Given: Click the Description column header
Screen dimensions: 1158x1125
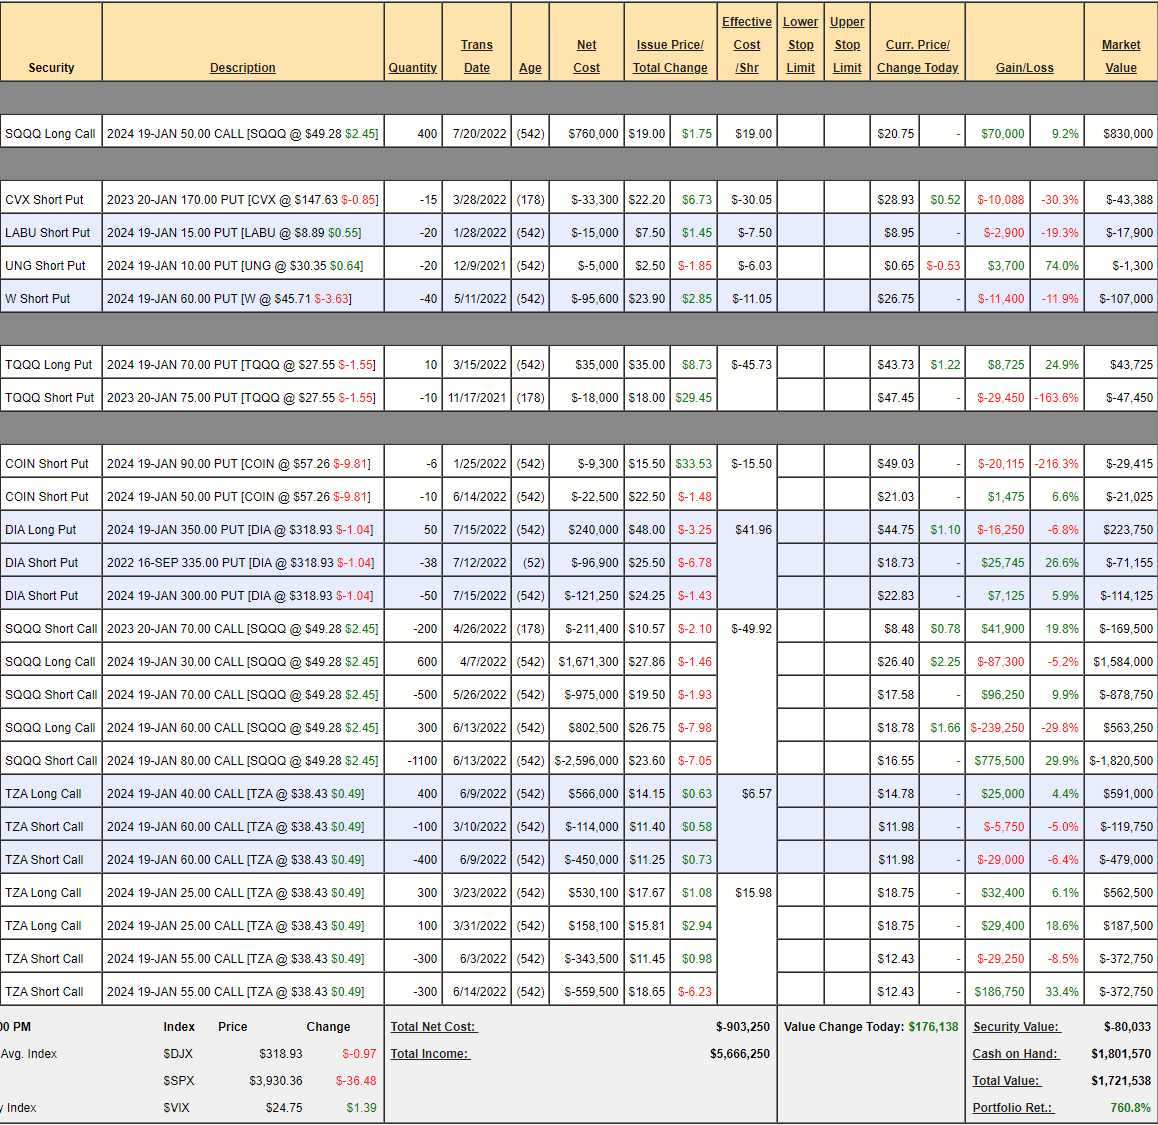Looking at the screenshot, I should (242, 68).
